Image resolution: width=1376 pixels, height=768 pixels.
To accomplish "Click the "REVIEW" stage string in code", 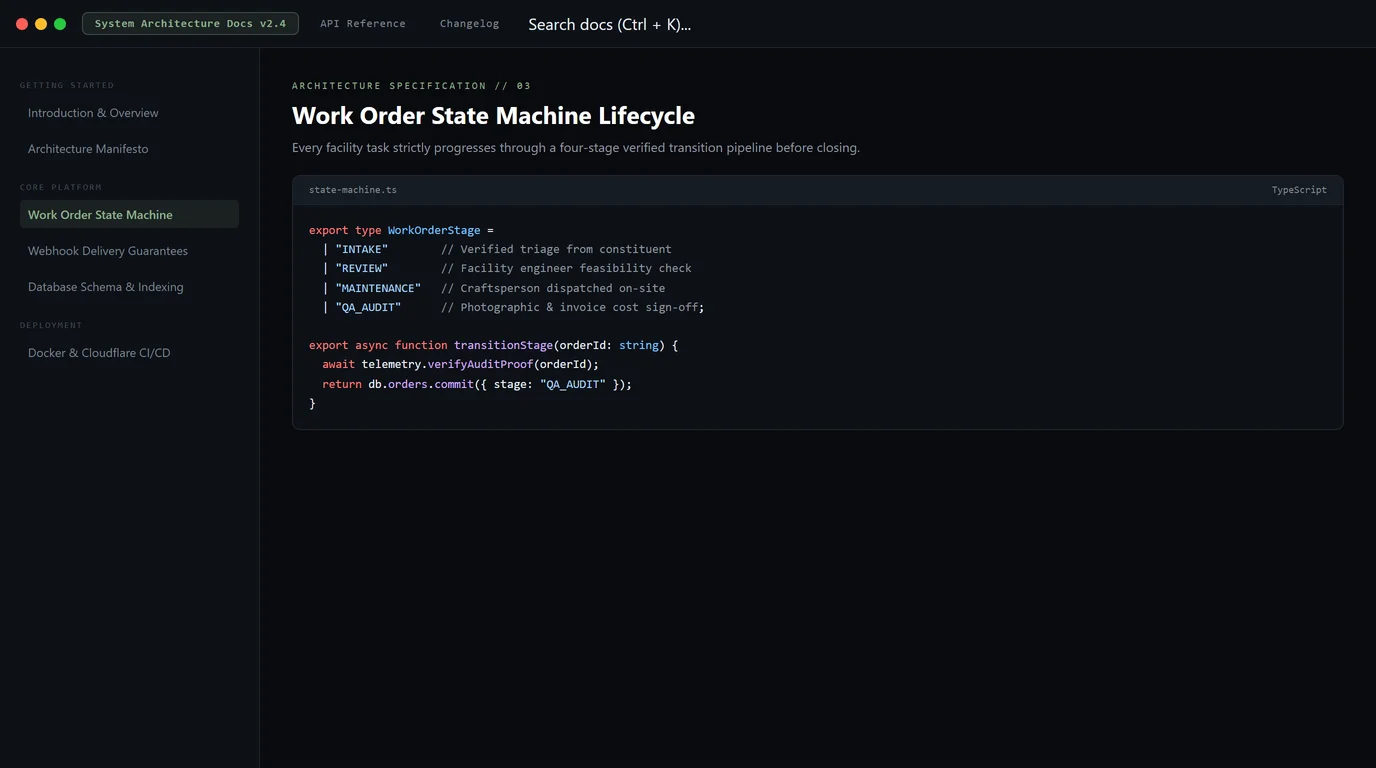I will tap(362, 268).
